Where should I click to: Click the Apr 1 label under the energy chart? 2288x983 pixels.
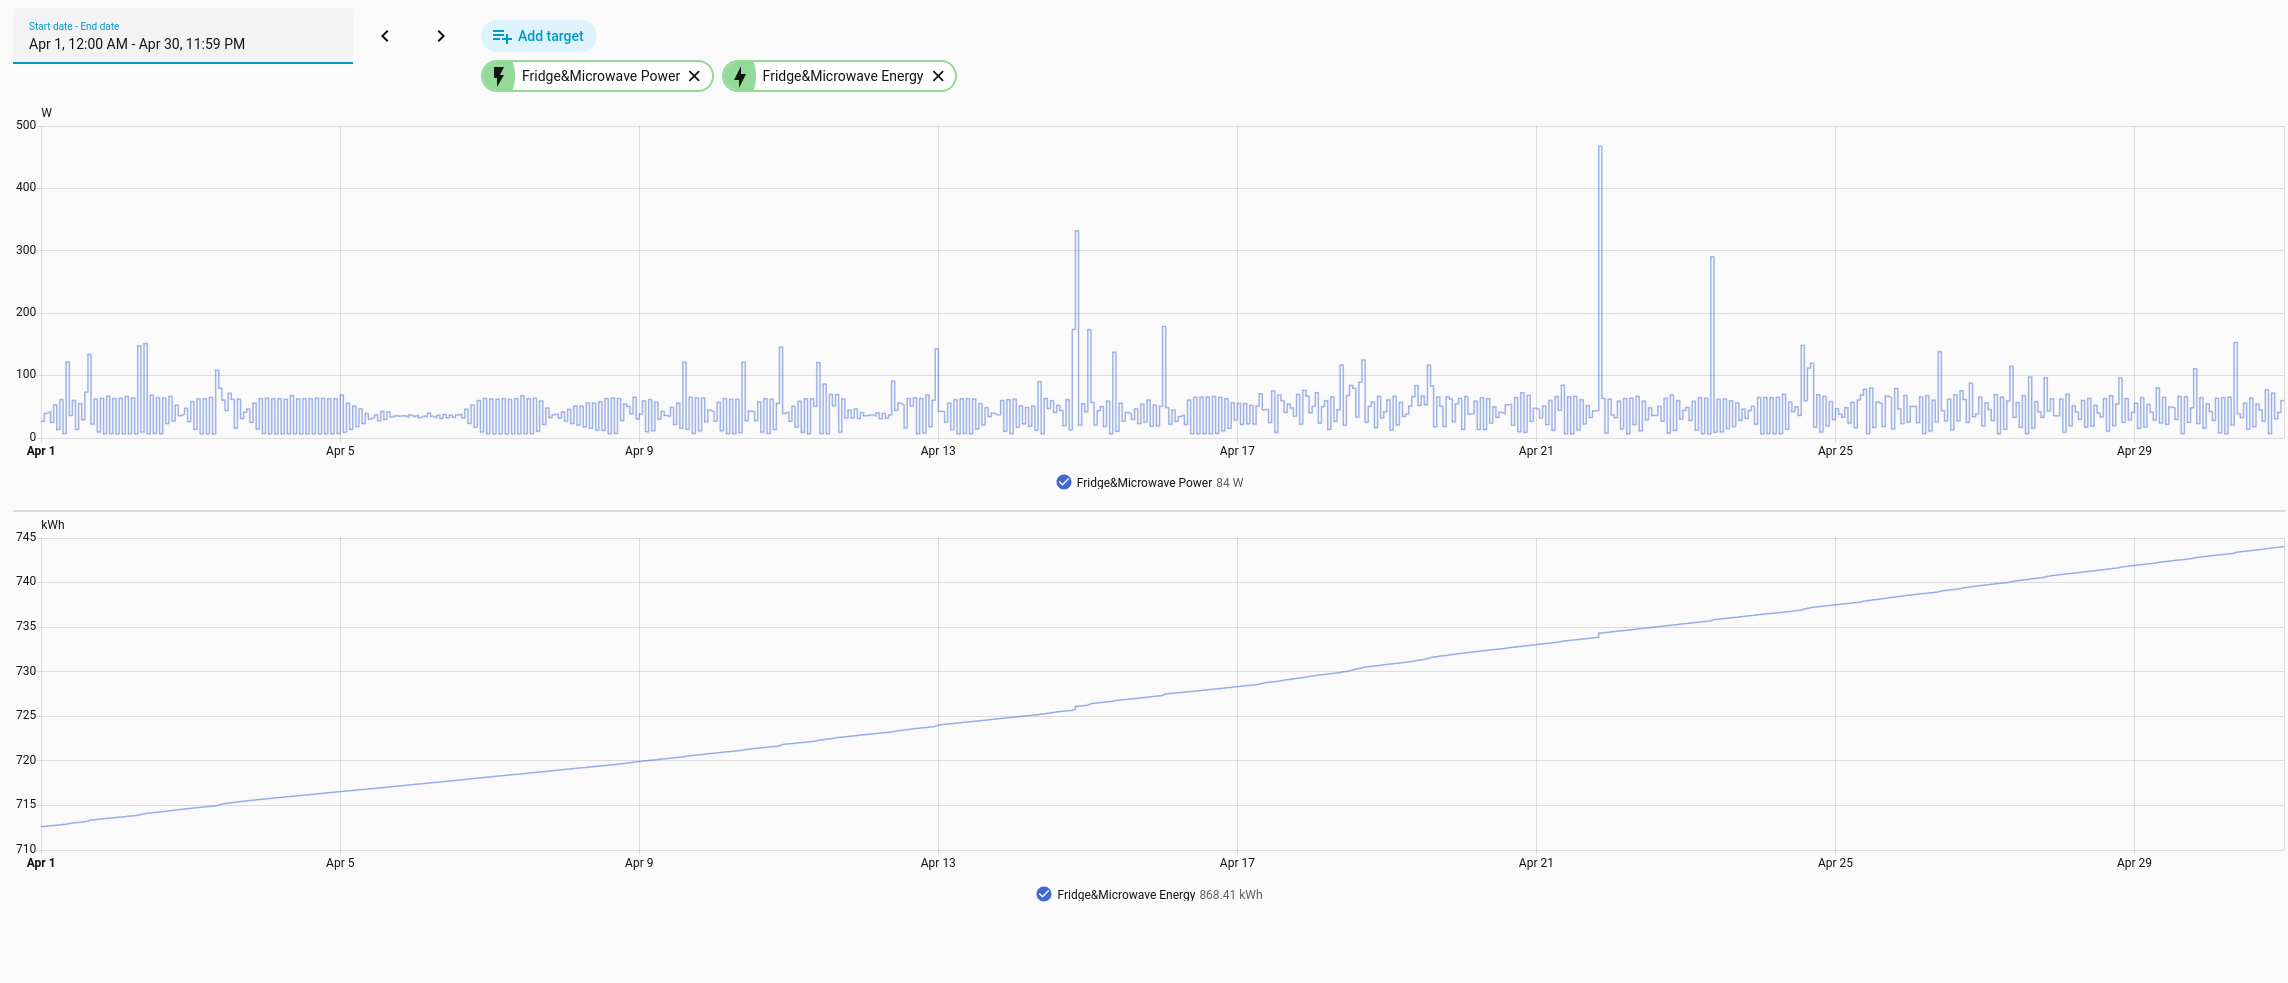pyautogui.click(x=41, y=863)
